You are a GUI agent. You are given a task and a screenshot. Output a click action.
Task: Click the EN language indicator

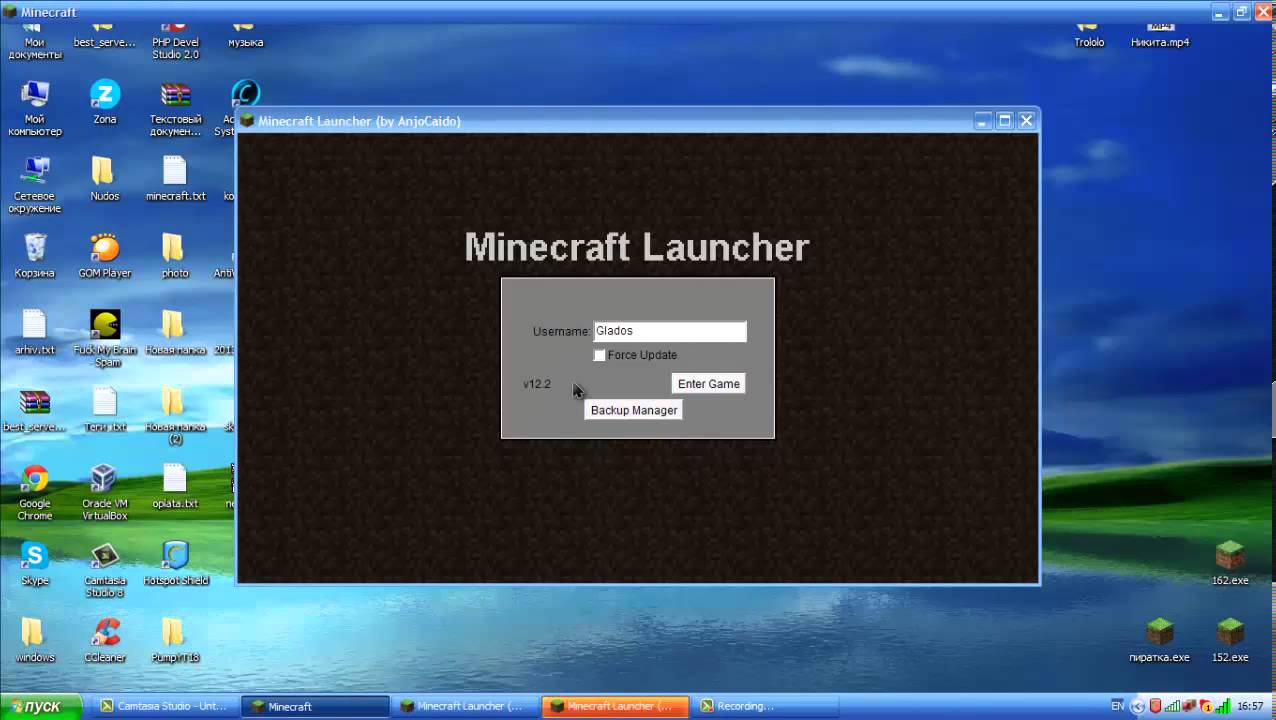[1118, 706]
